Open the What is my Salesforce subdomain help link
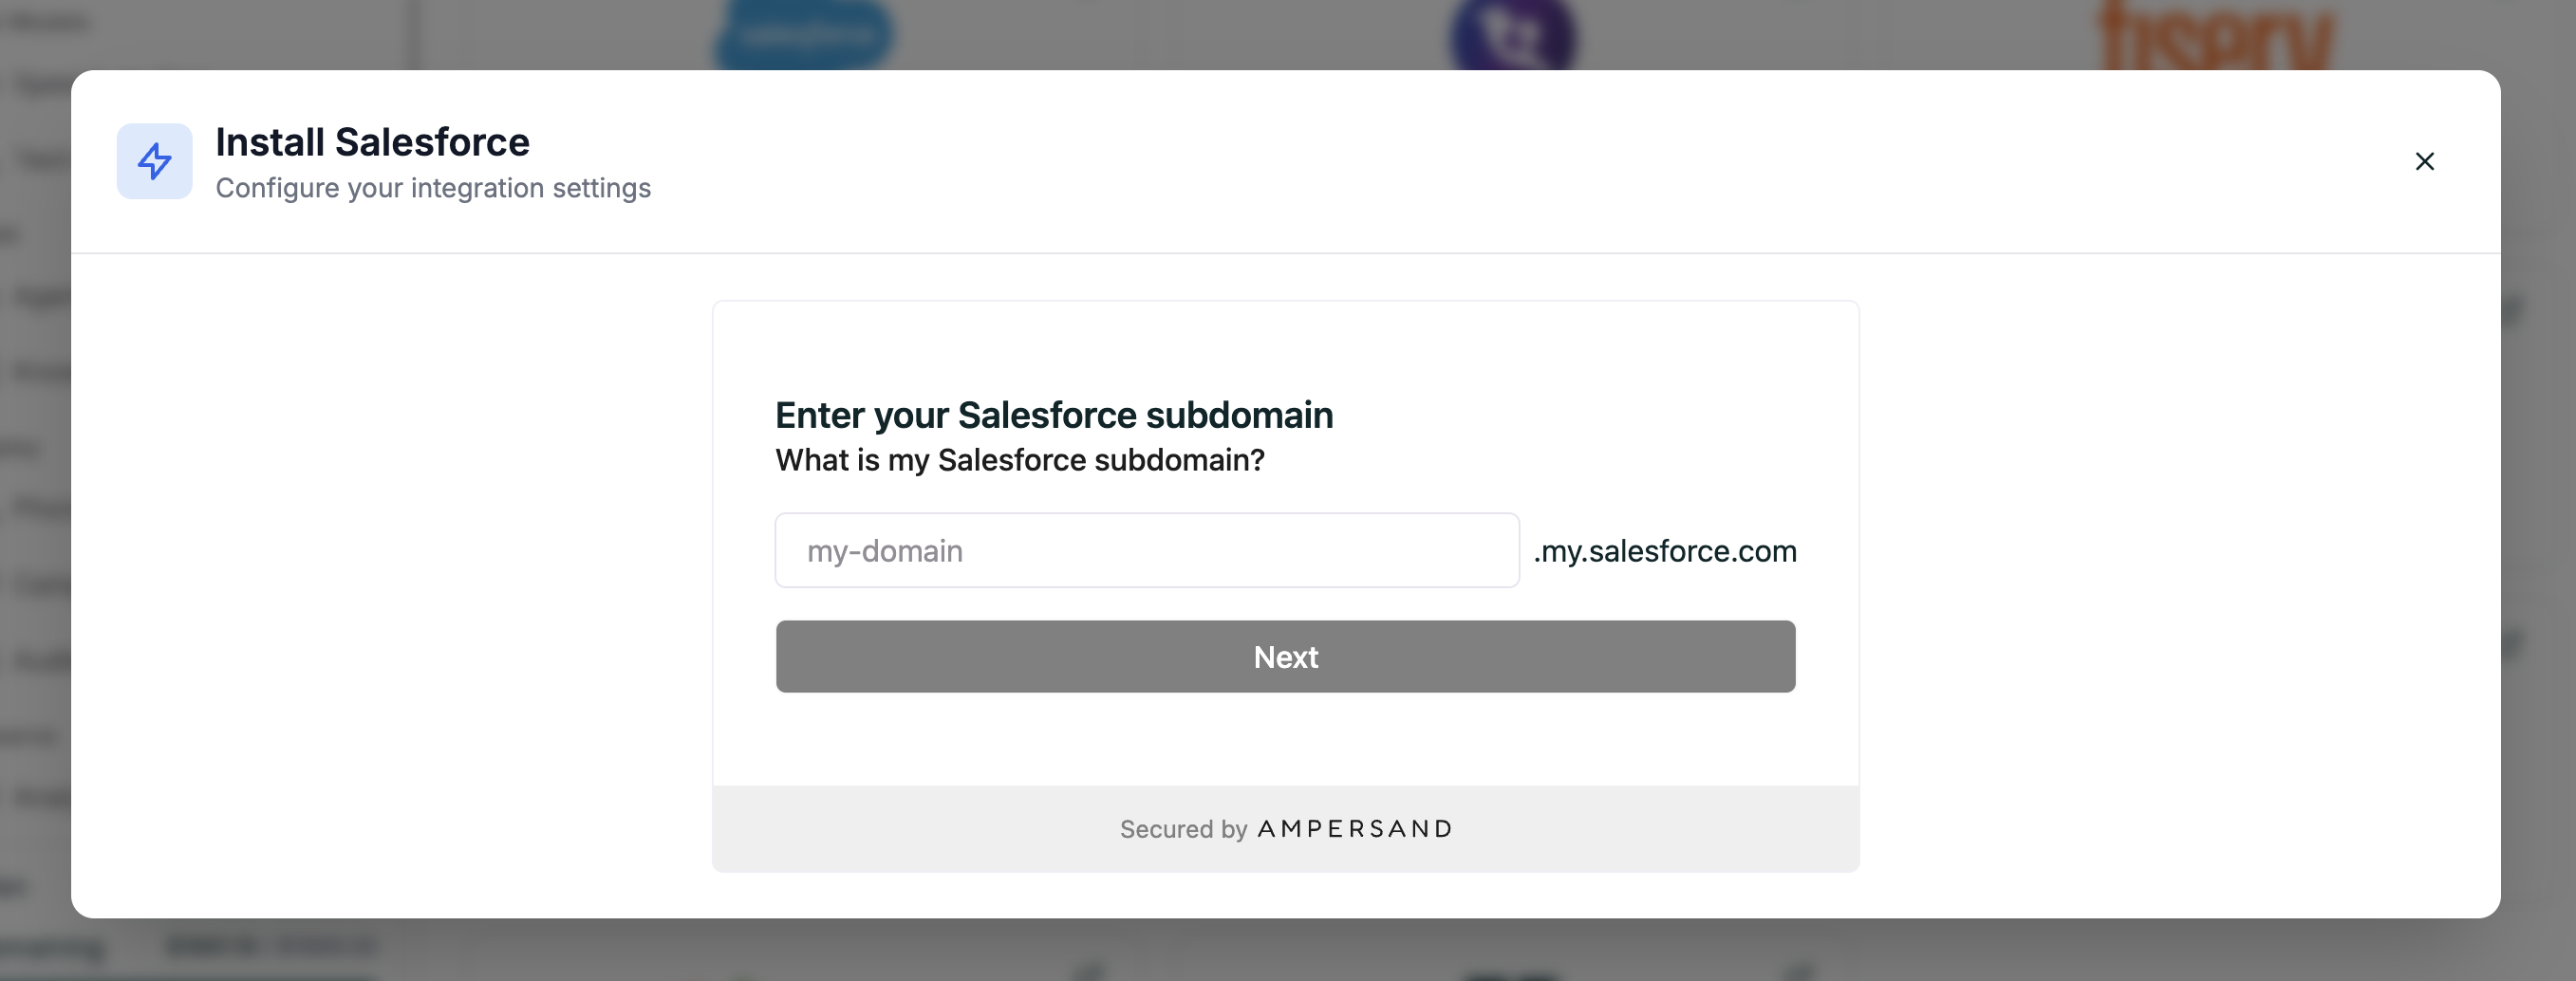 tap(1019, 460)
